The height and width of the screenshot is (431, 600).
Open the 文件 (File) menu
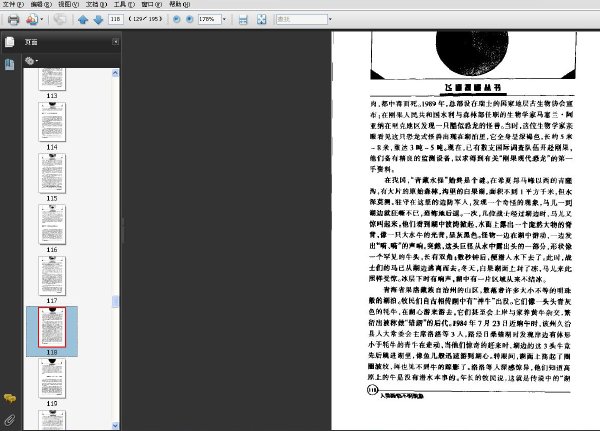click(x=13, y=4)
